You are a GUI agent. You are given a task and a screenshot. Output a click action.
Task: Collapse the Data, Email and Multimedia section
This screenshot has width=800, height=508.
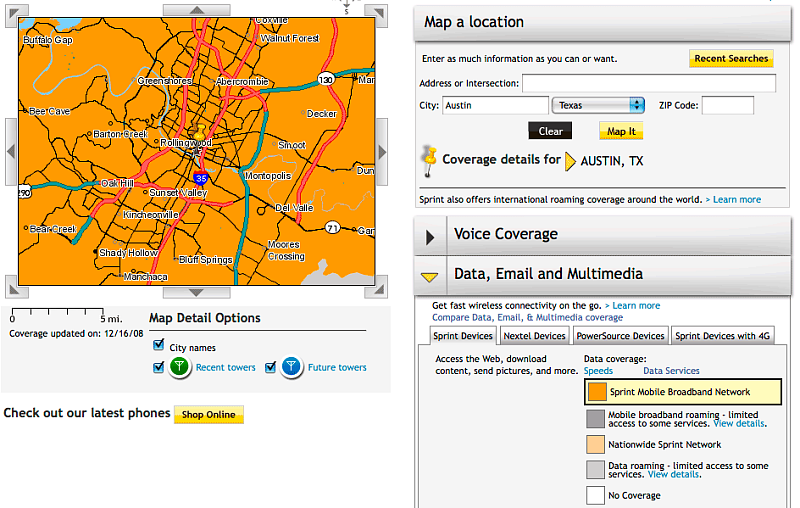pos(430,277)
